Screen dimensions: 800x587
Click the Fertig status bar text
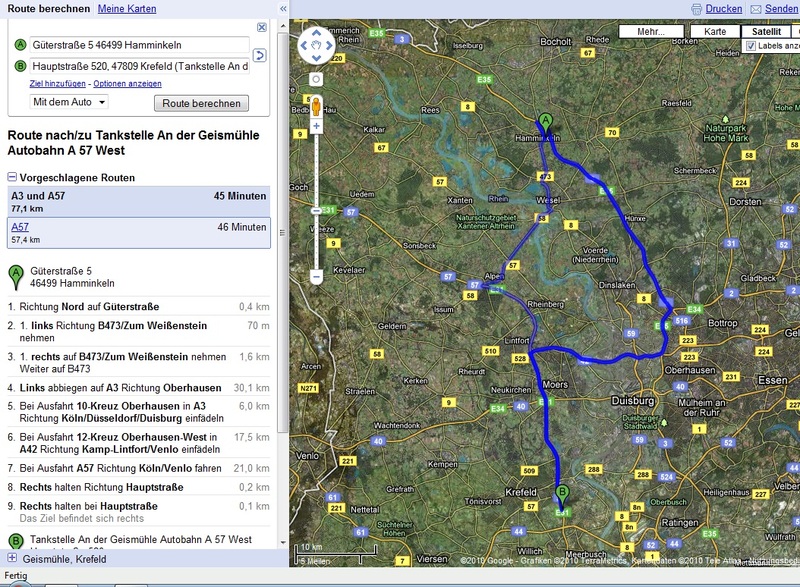(x=16, y=575)
